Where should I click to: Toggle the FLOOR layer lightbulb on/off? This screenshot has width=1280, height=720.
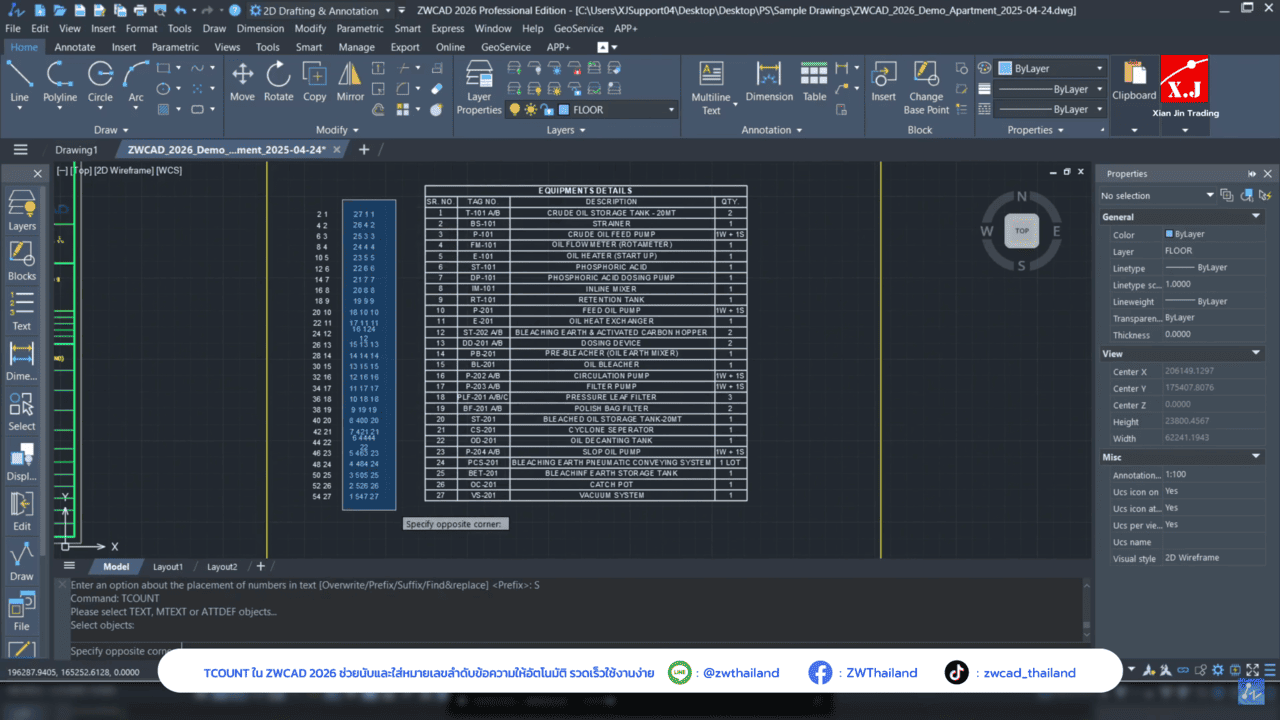[515, 110]
